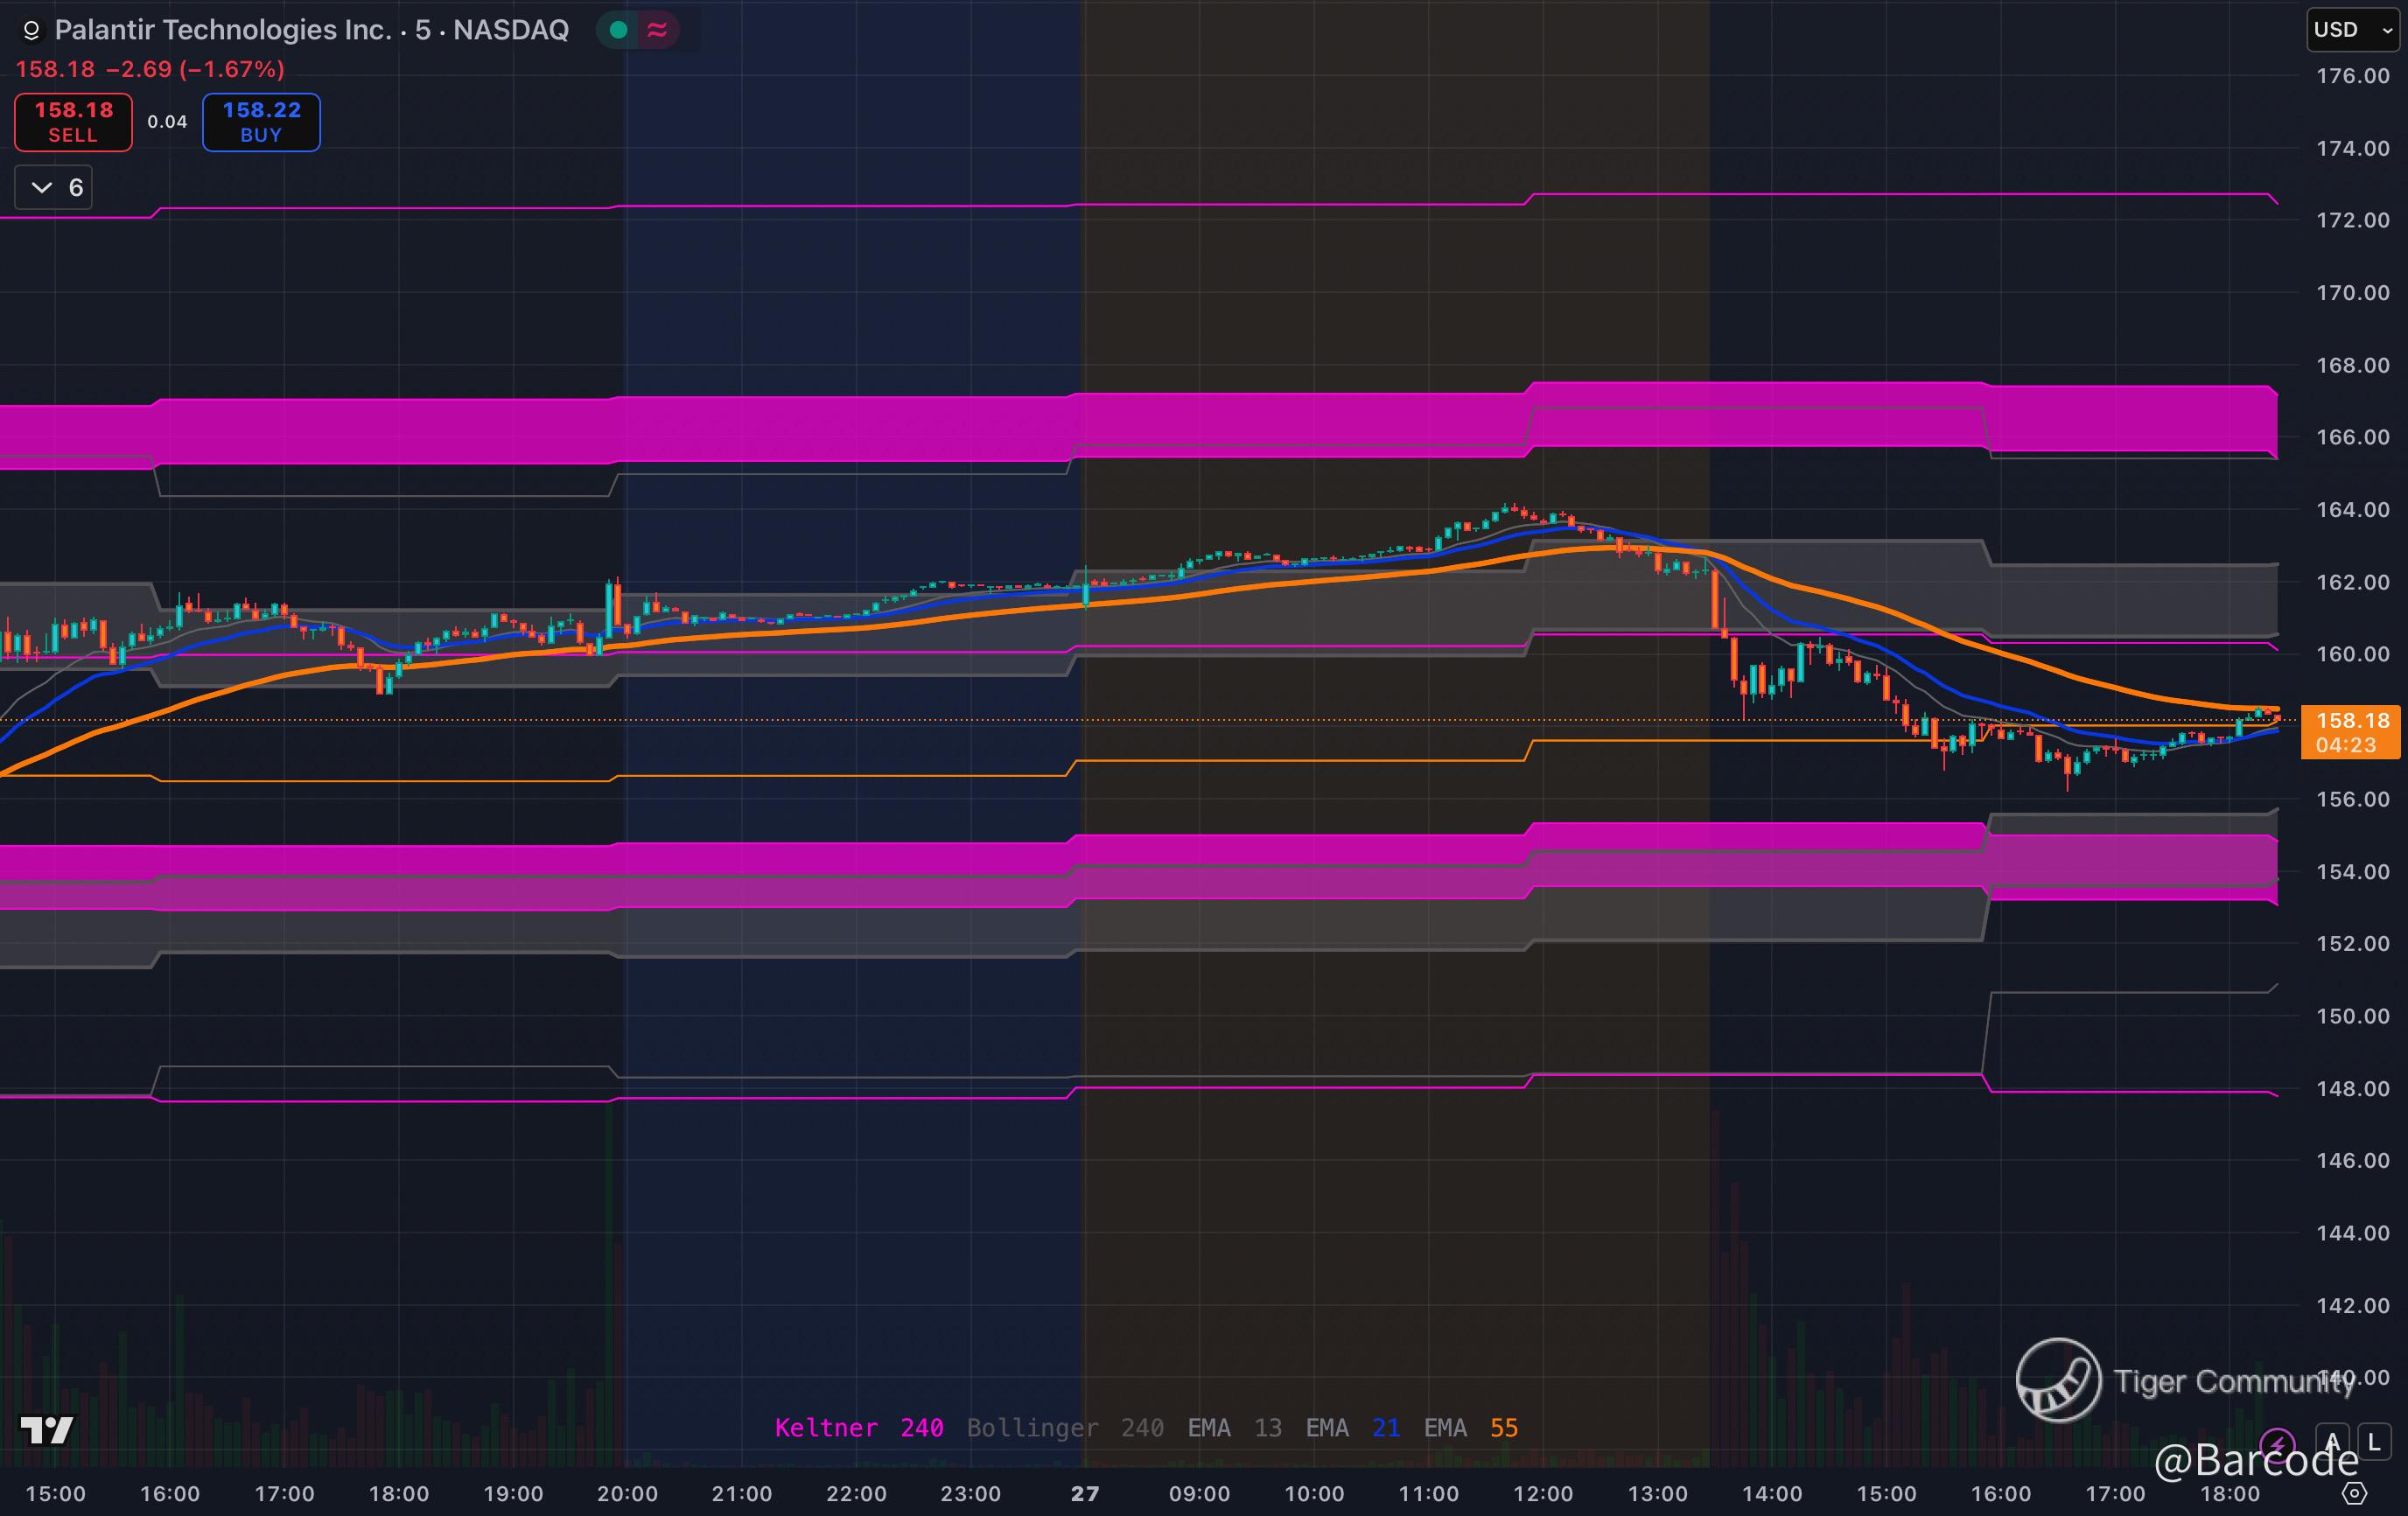Screen dimensions: 2408x1516
Task: Toggle log scale with the L button
Action: (2374, 1442)
